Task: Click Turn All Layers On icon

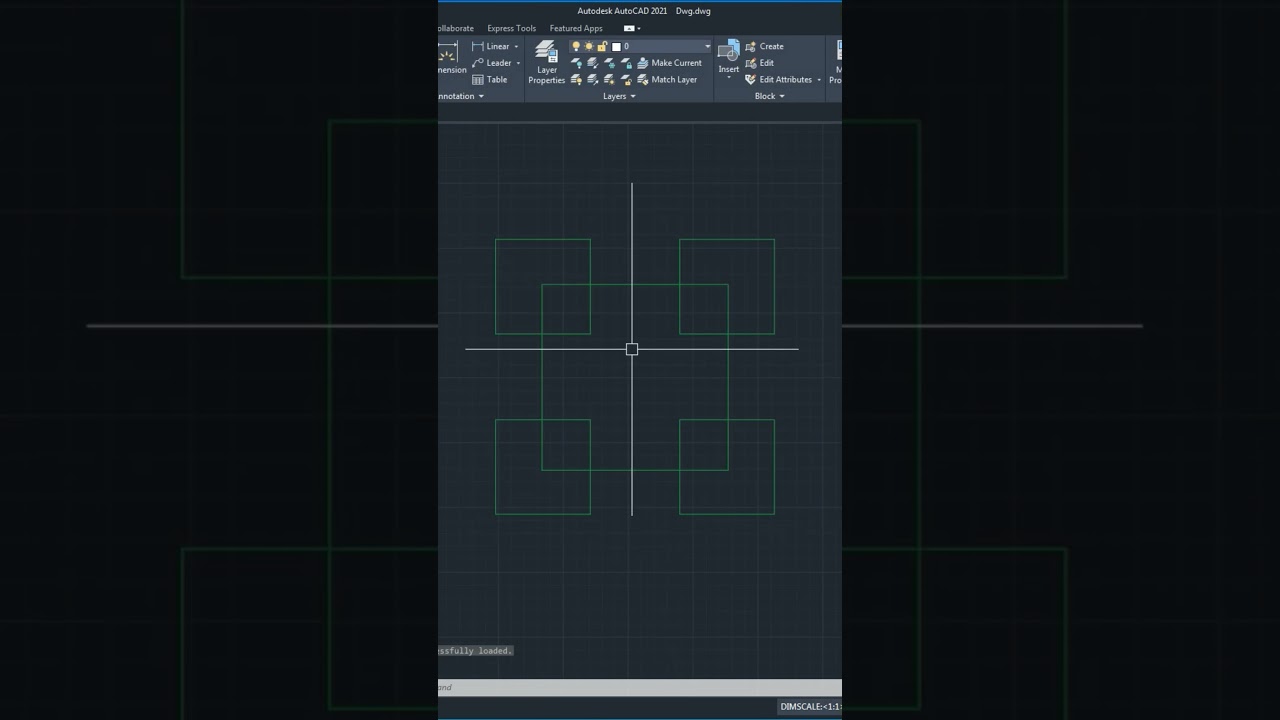Action: pos(577,80)
